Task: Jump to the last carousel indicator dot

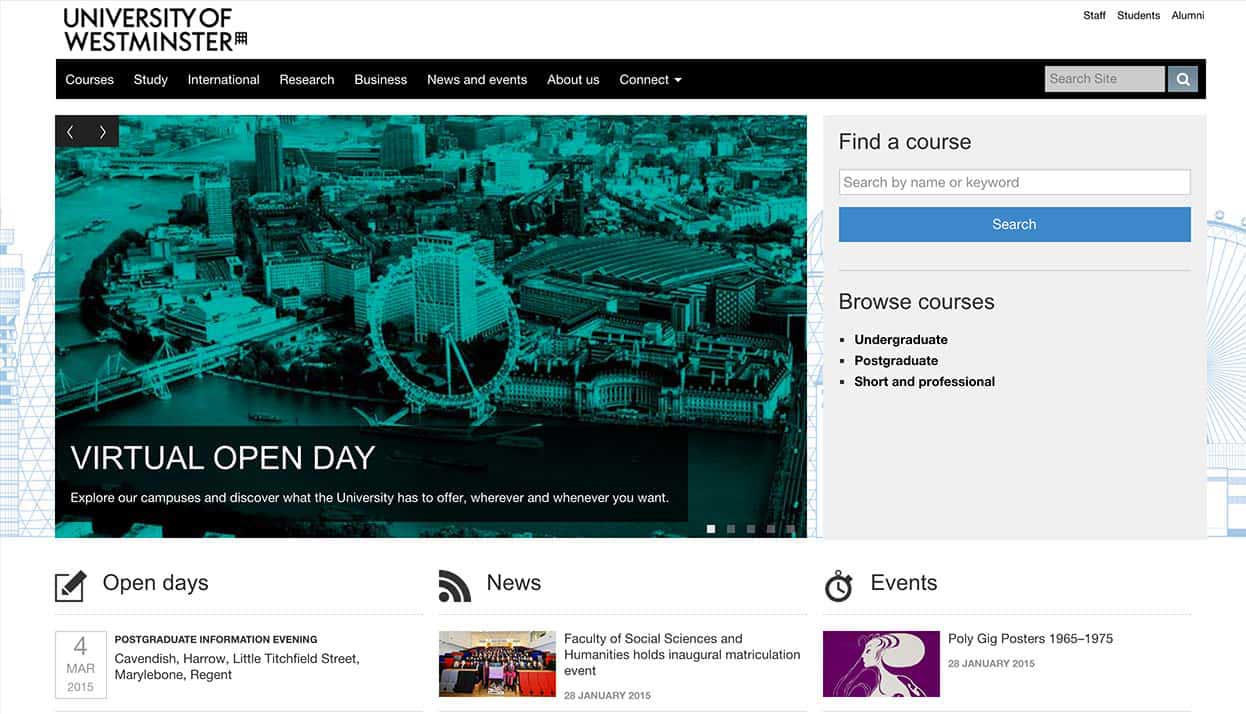Action: 790,529
